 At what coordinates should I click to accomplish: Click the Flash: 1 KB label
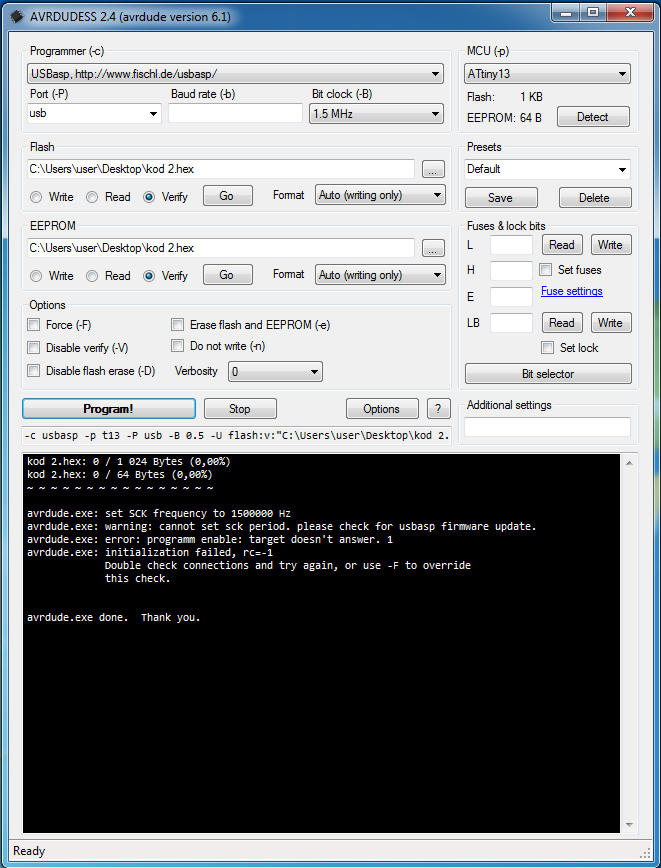505,97
